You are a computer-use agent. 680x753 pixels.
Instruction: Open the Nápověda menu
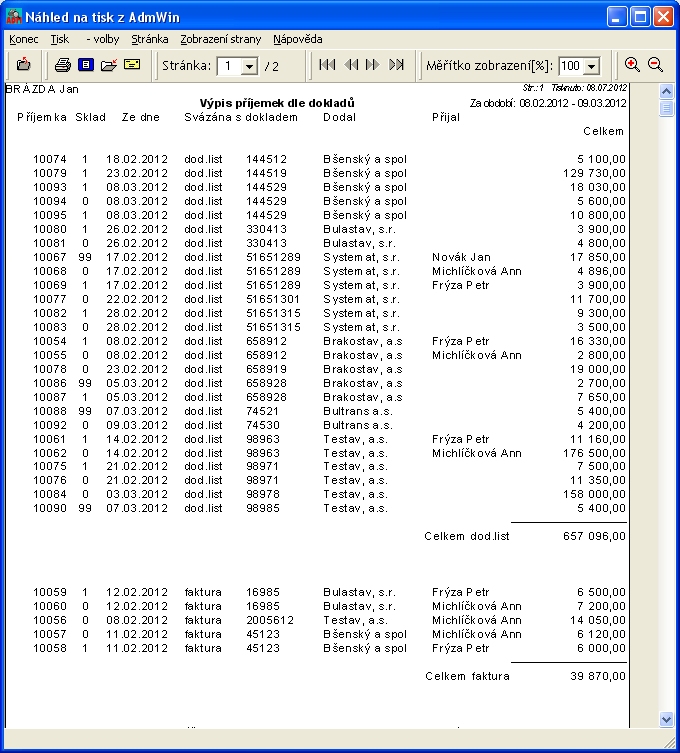pos(298,39)
